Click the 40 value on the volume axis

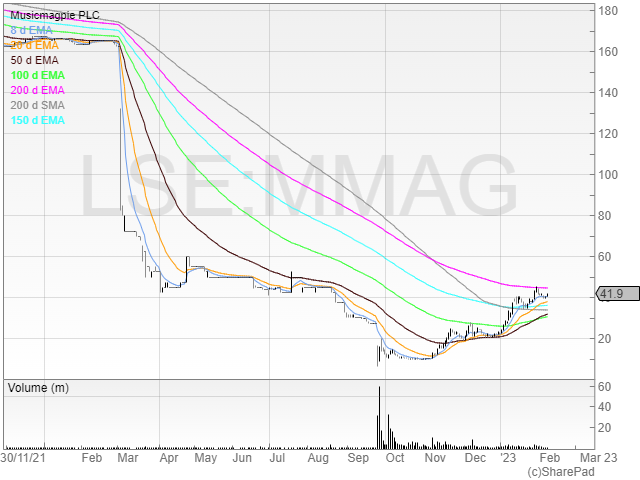(x=605, y=407)
